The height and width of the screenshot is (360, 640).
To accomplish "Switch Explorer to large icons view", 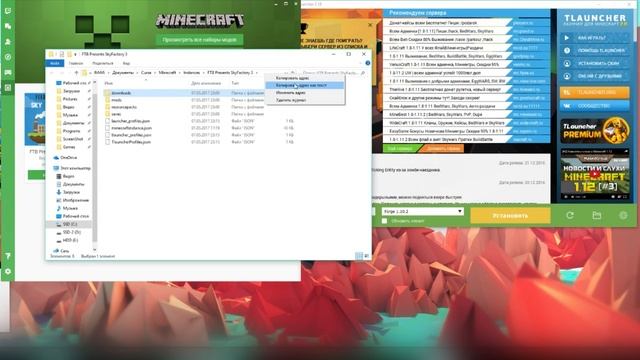I will (366, 256).
